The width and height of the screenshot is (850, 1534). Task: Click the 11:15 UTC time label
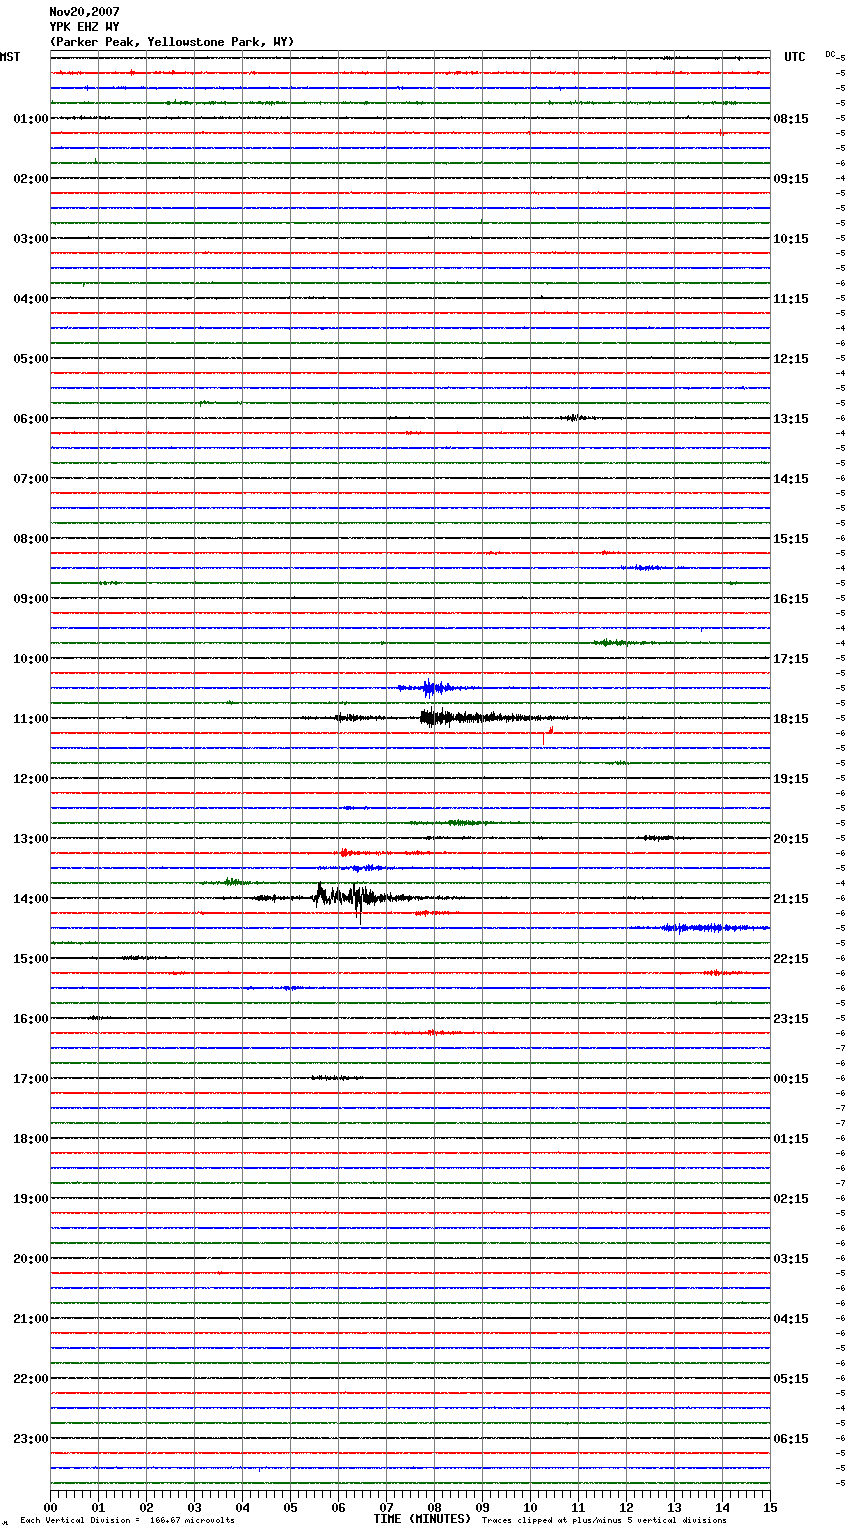tap(791, 299)
